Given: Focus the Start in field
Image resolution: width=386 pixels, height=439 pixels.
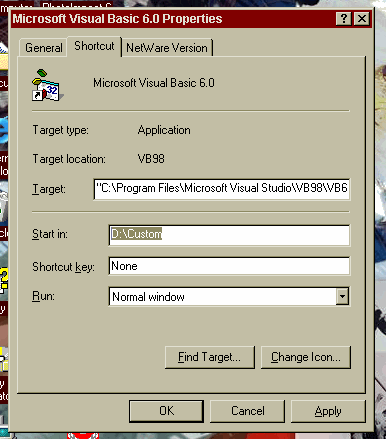Looking at the screenshot, I should (229, 235).
